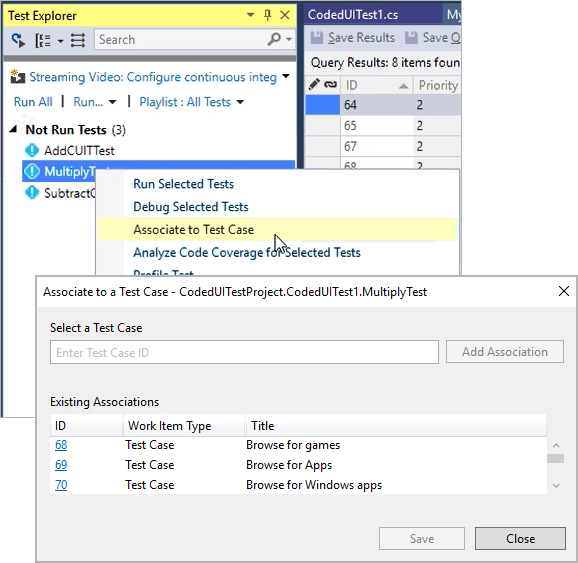Choose Run Selected Tests from context menu

tap(183, 184)
